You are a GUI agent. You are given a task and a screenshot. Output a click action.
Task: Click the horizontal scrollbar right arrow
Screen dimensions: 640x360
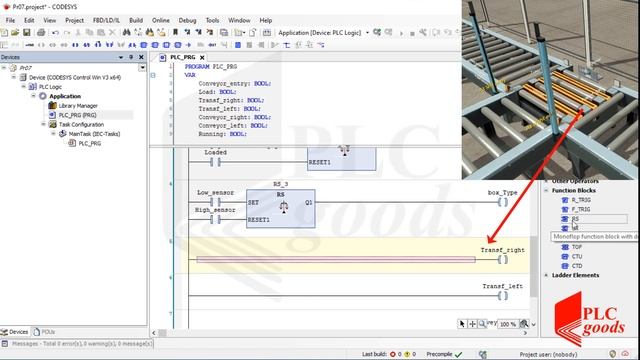525,333
